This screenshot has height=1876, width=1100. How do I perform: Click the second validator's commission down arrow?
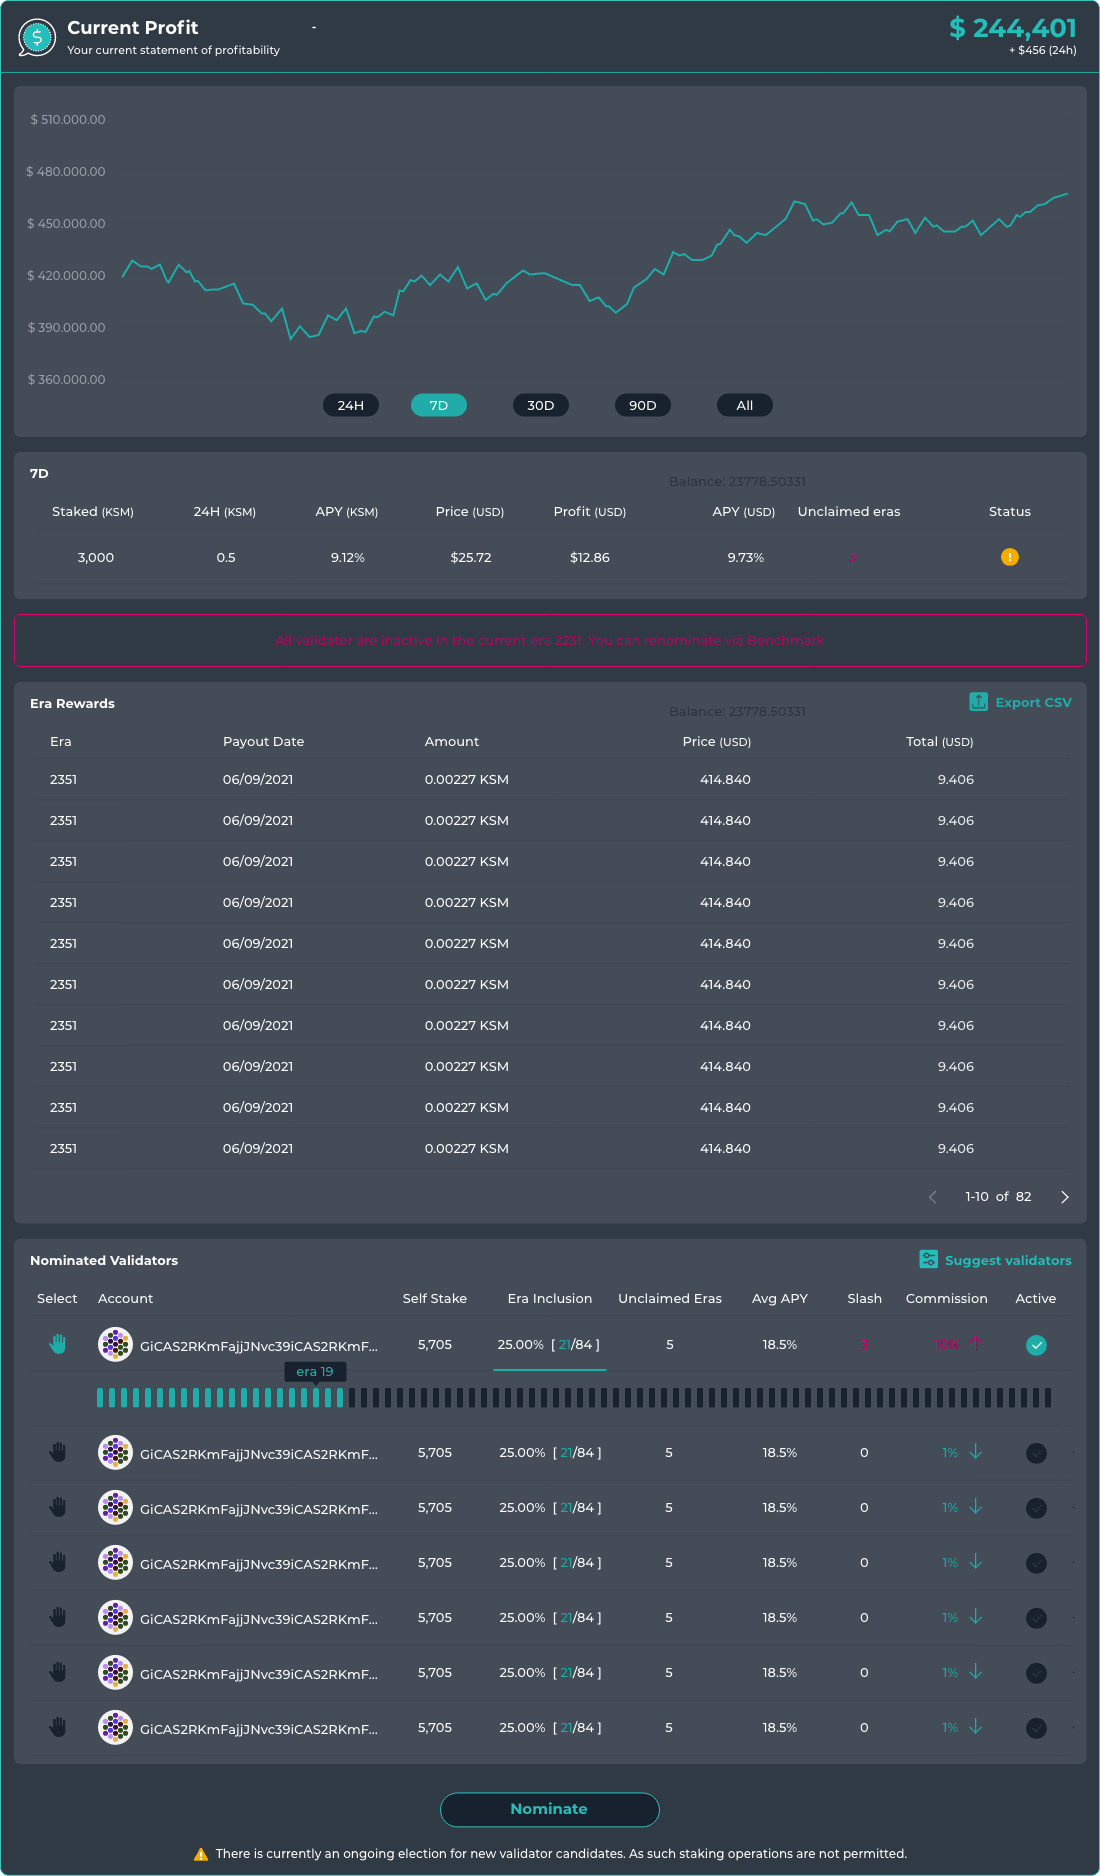click(x=976, y=1452)
